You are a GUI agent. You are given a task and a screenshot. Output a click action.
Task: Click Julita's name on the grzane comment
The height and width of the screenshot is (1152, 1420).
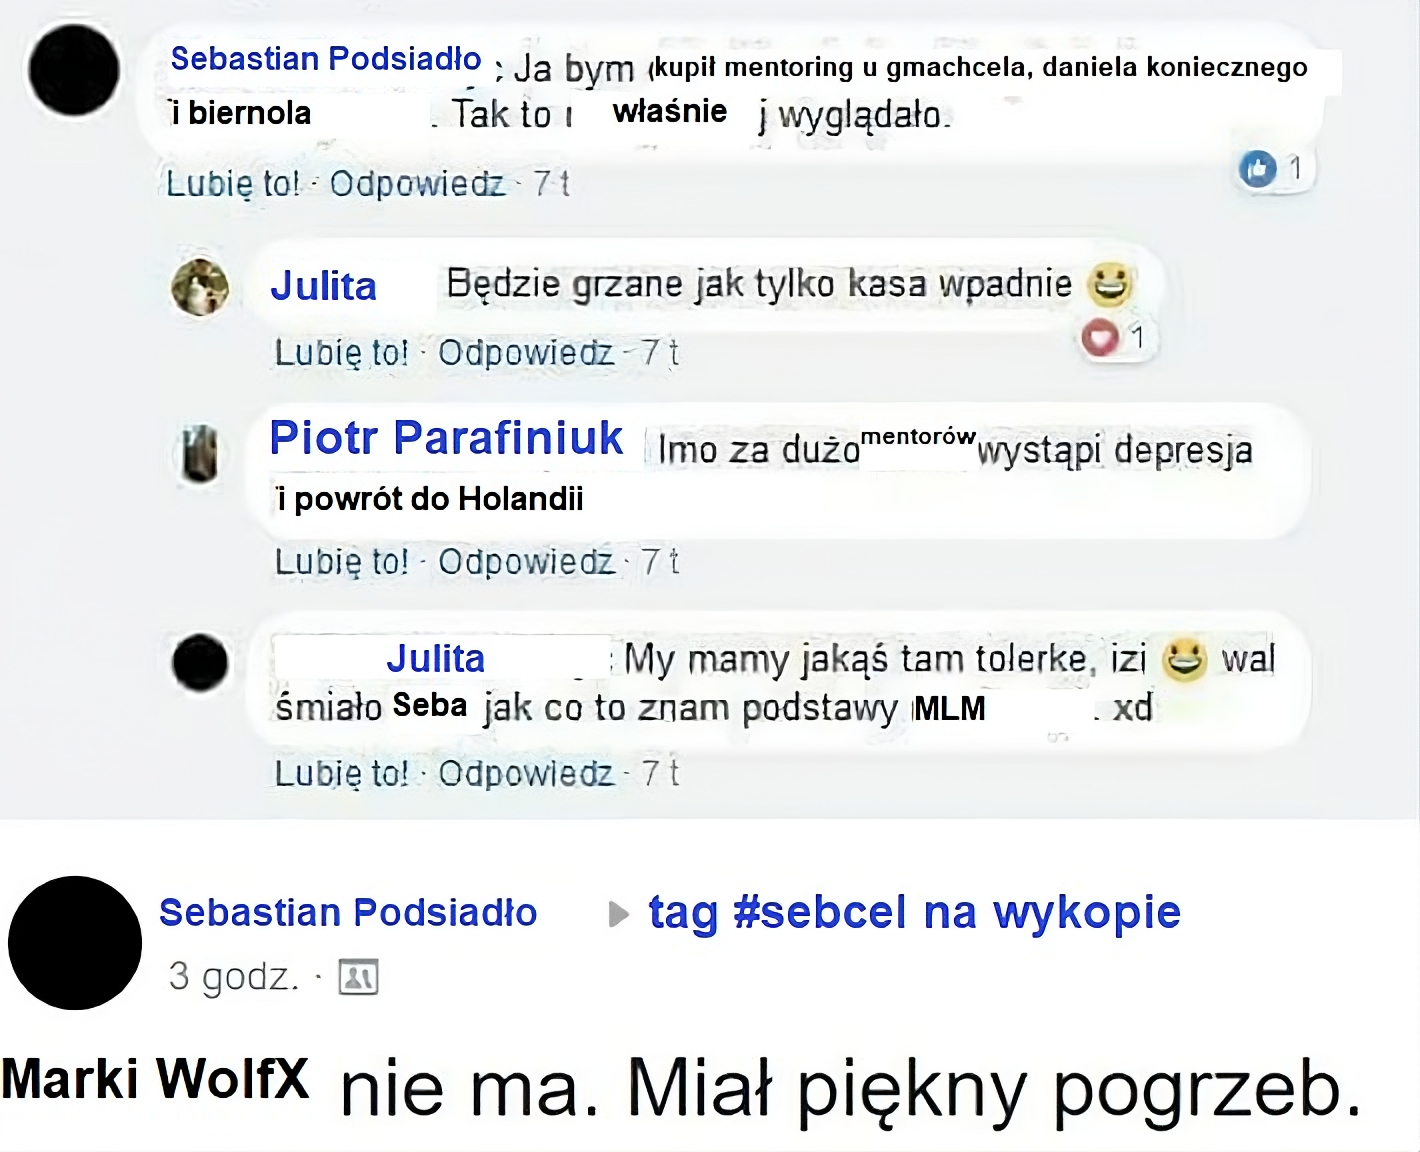(x=324, y=286)
